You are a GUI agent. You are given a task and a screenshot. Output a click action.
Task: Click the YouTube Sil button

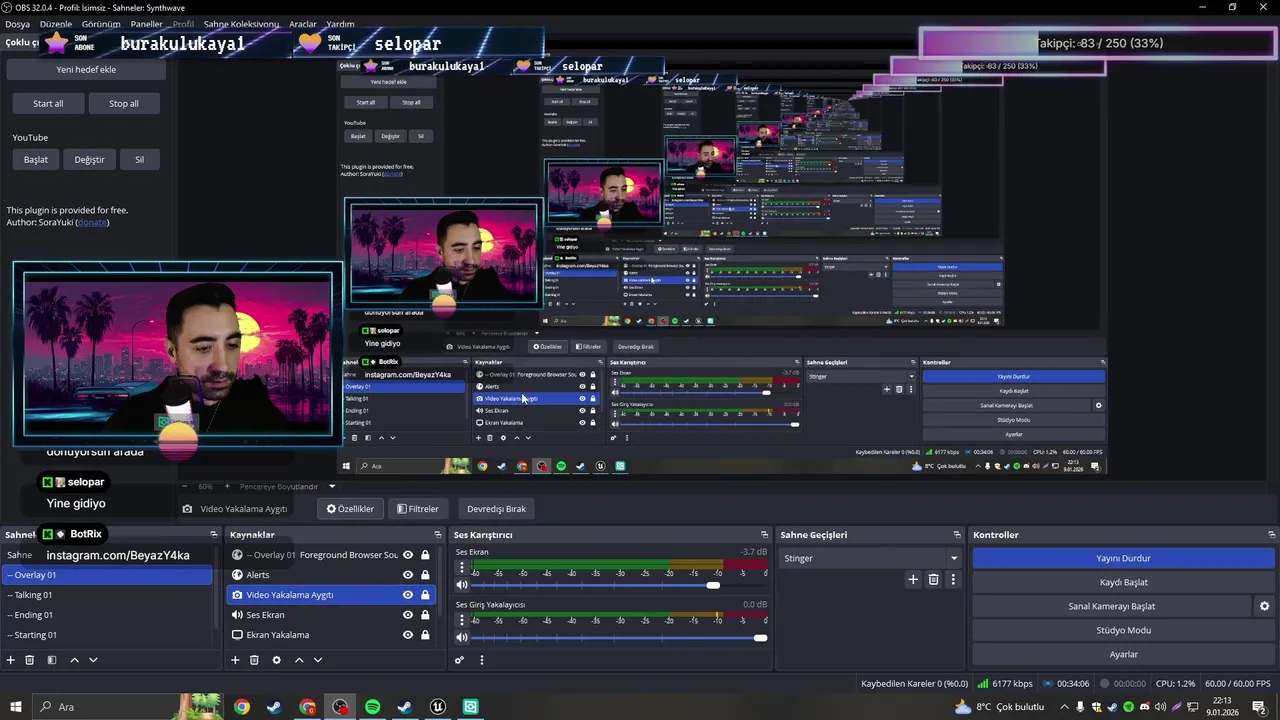coord(139,159)
